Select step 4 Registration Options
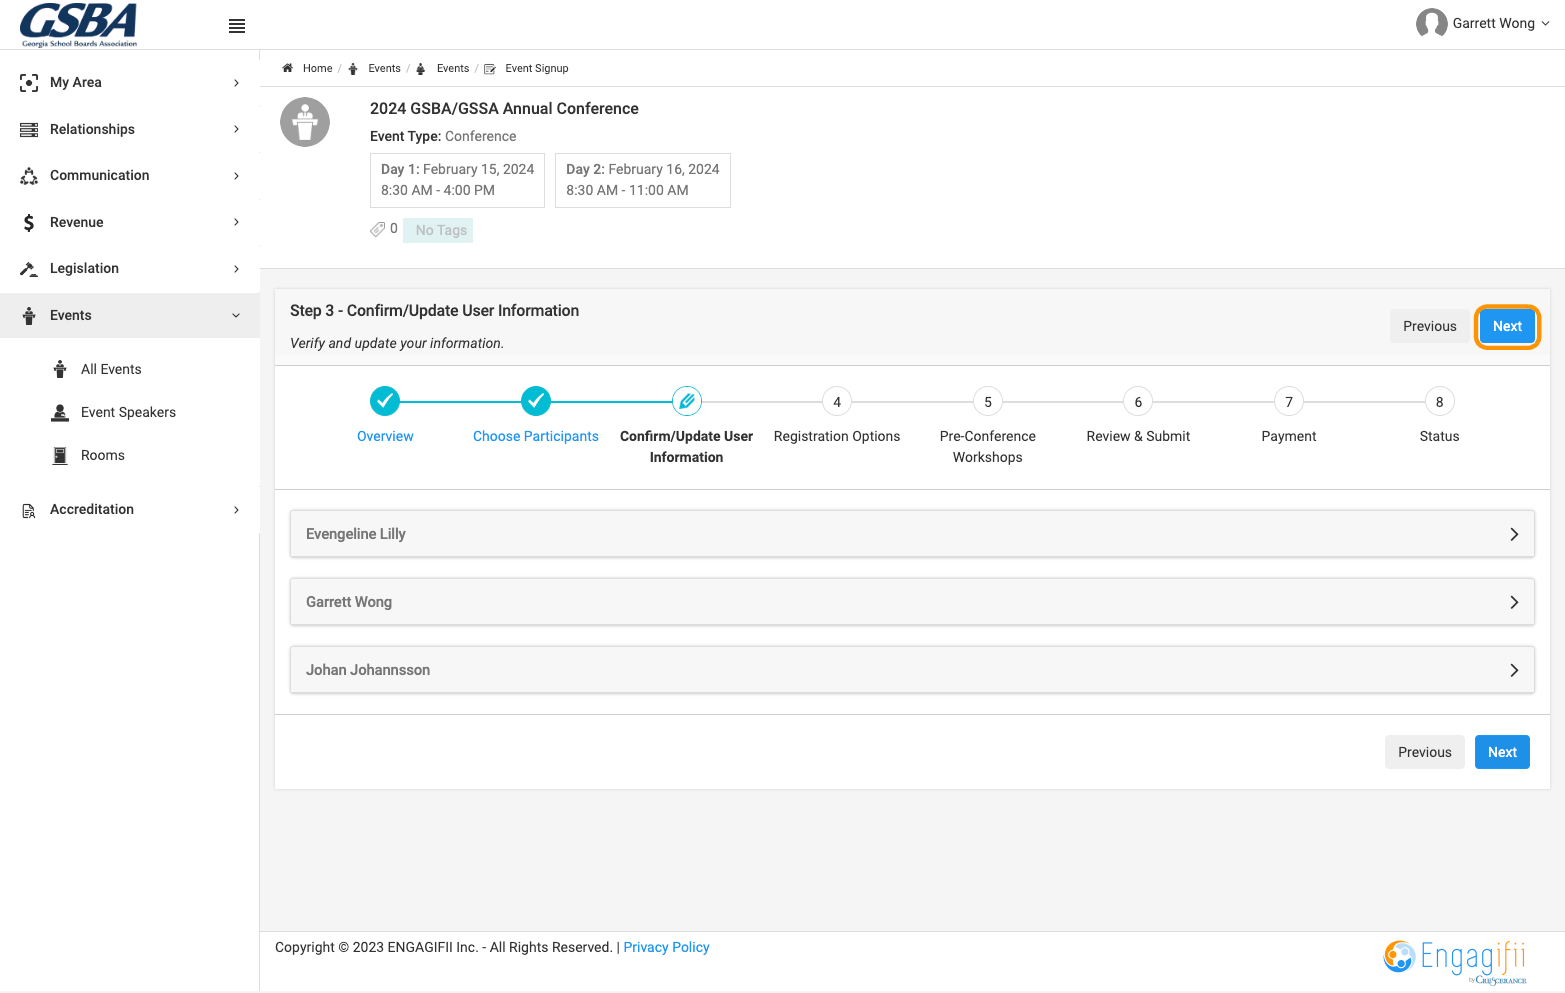 (837, 402)
